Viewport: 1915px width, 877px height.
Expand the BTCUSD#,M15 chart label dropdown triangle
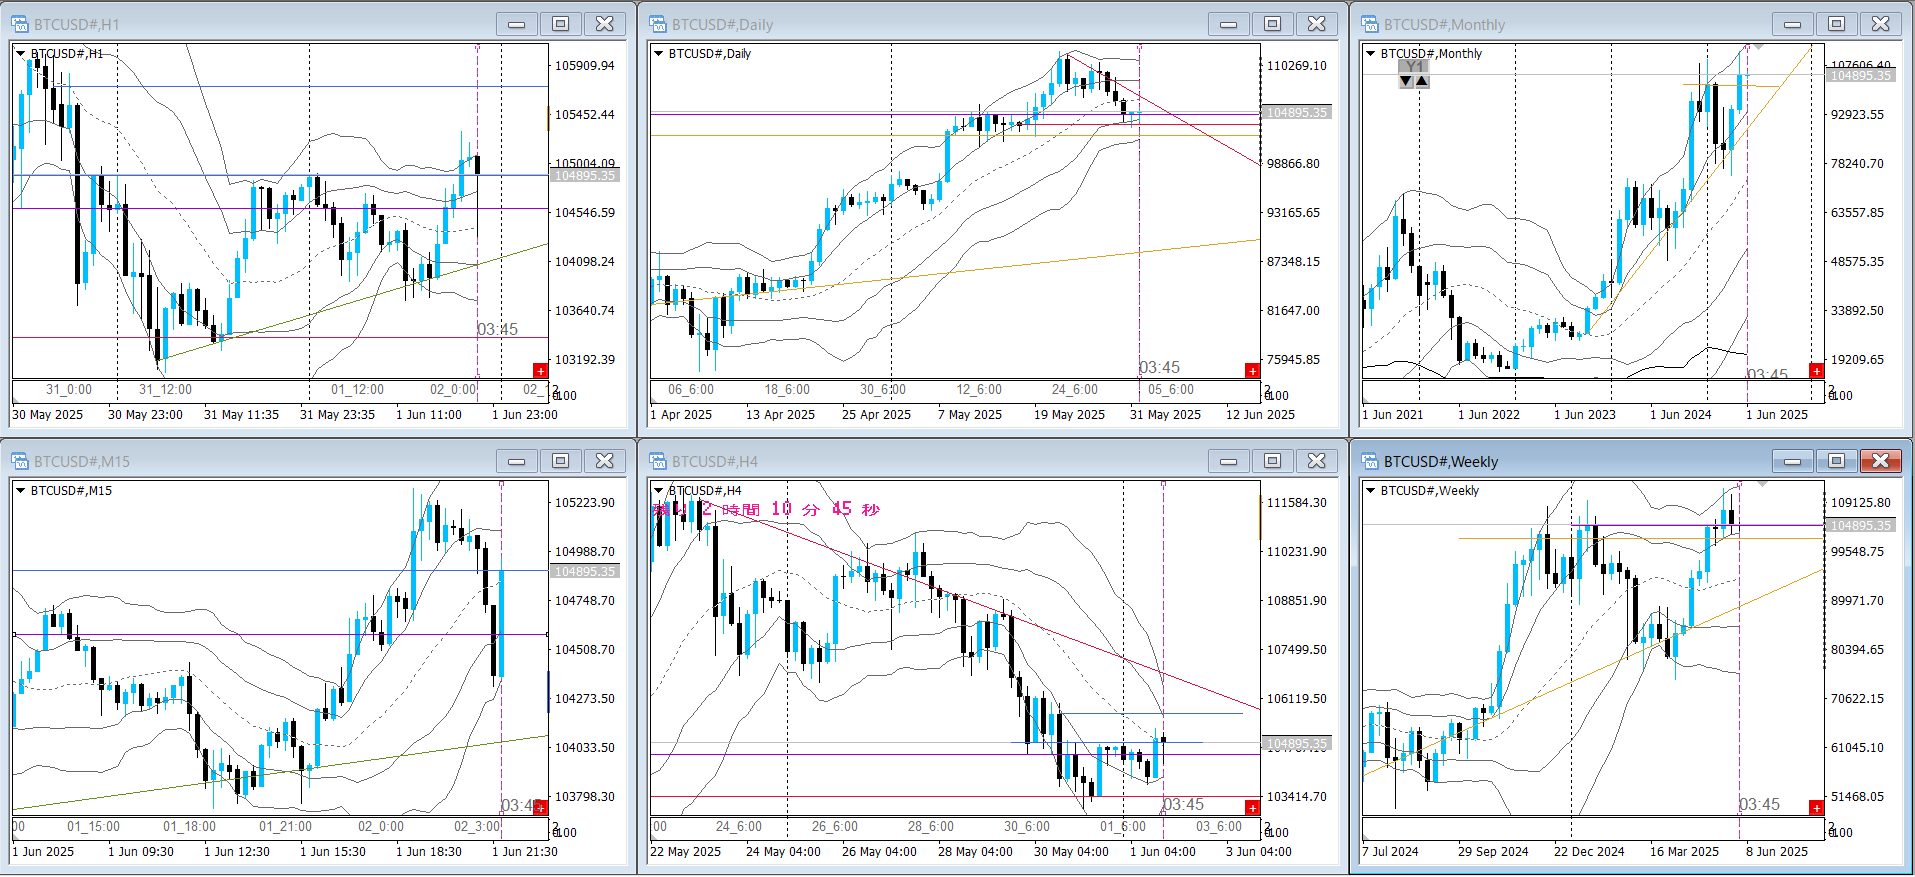tap(20, 490)
